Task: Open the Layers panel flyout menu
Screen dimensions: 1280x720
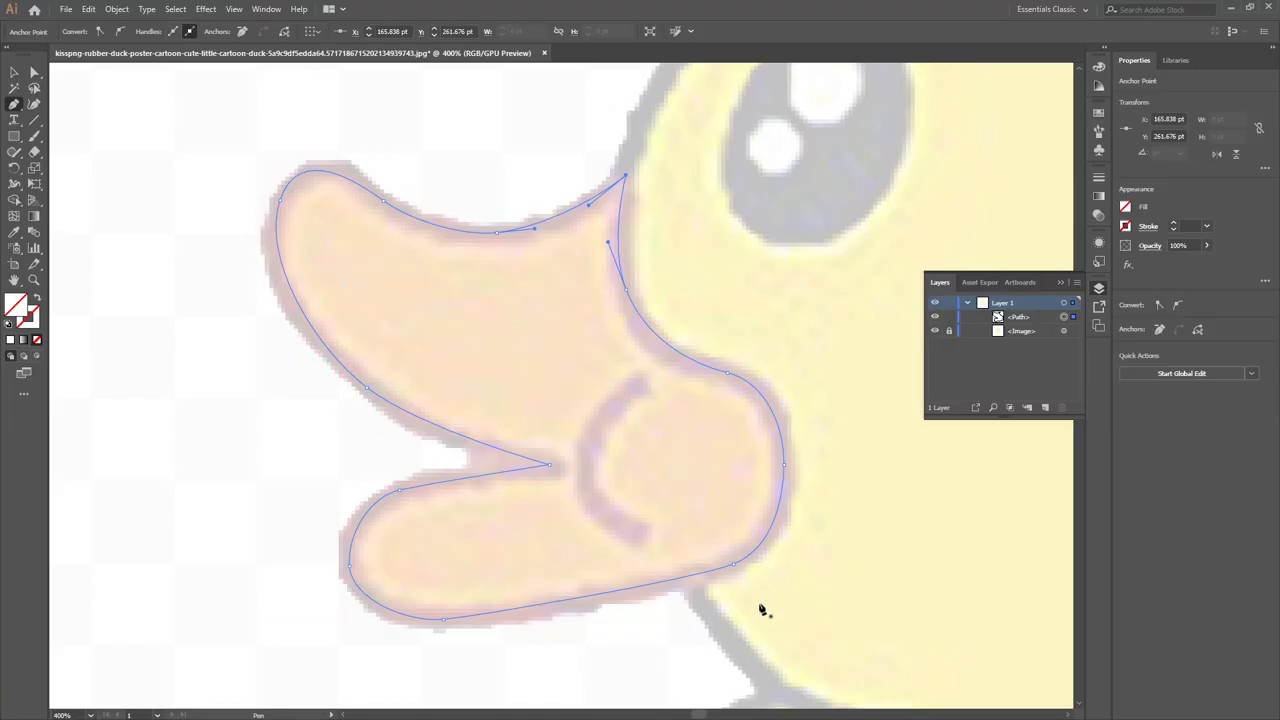Action: pyautogui.click(x=1076, y=282)
